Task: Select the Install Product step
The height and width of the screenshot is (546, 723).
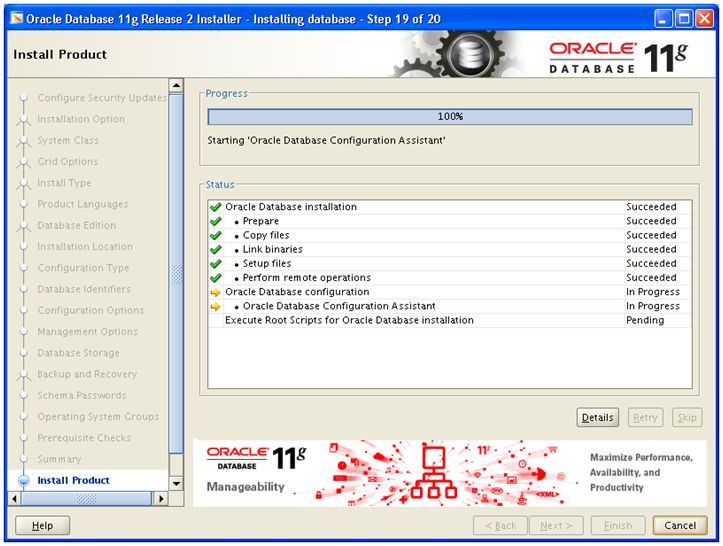Action: tap(73, 481)
